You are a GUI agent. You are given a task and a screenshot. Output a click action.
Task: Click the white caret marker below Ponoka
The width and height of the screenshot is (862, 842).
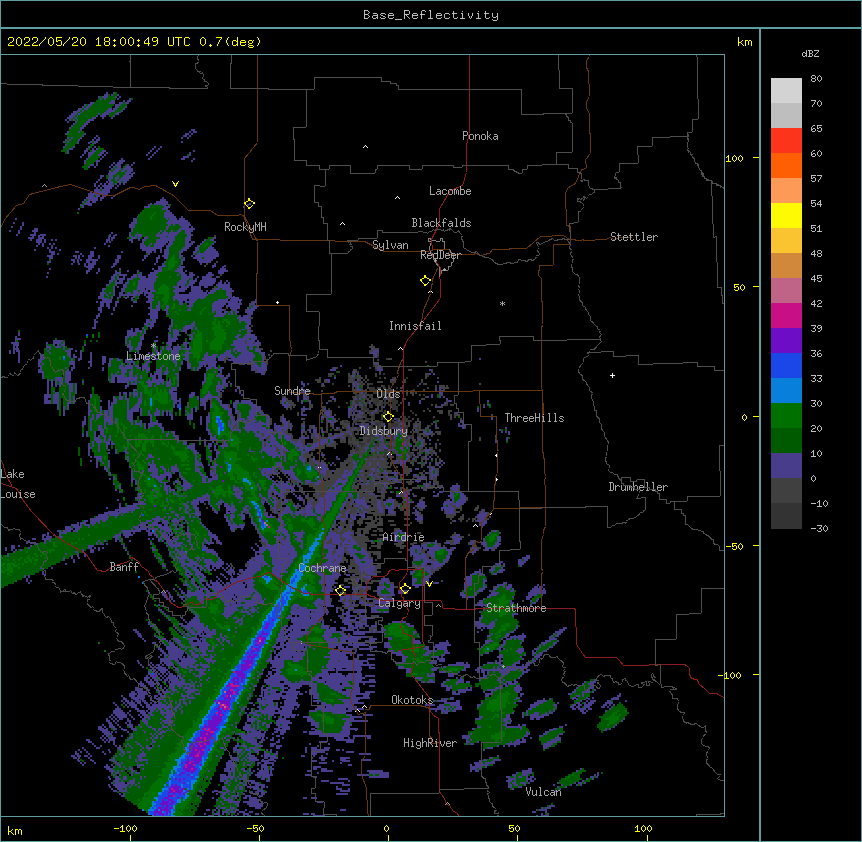click(x=365, y=147)
